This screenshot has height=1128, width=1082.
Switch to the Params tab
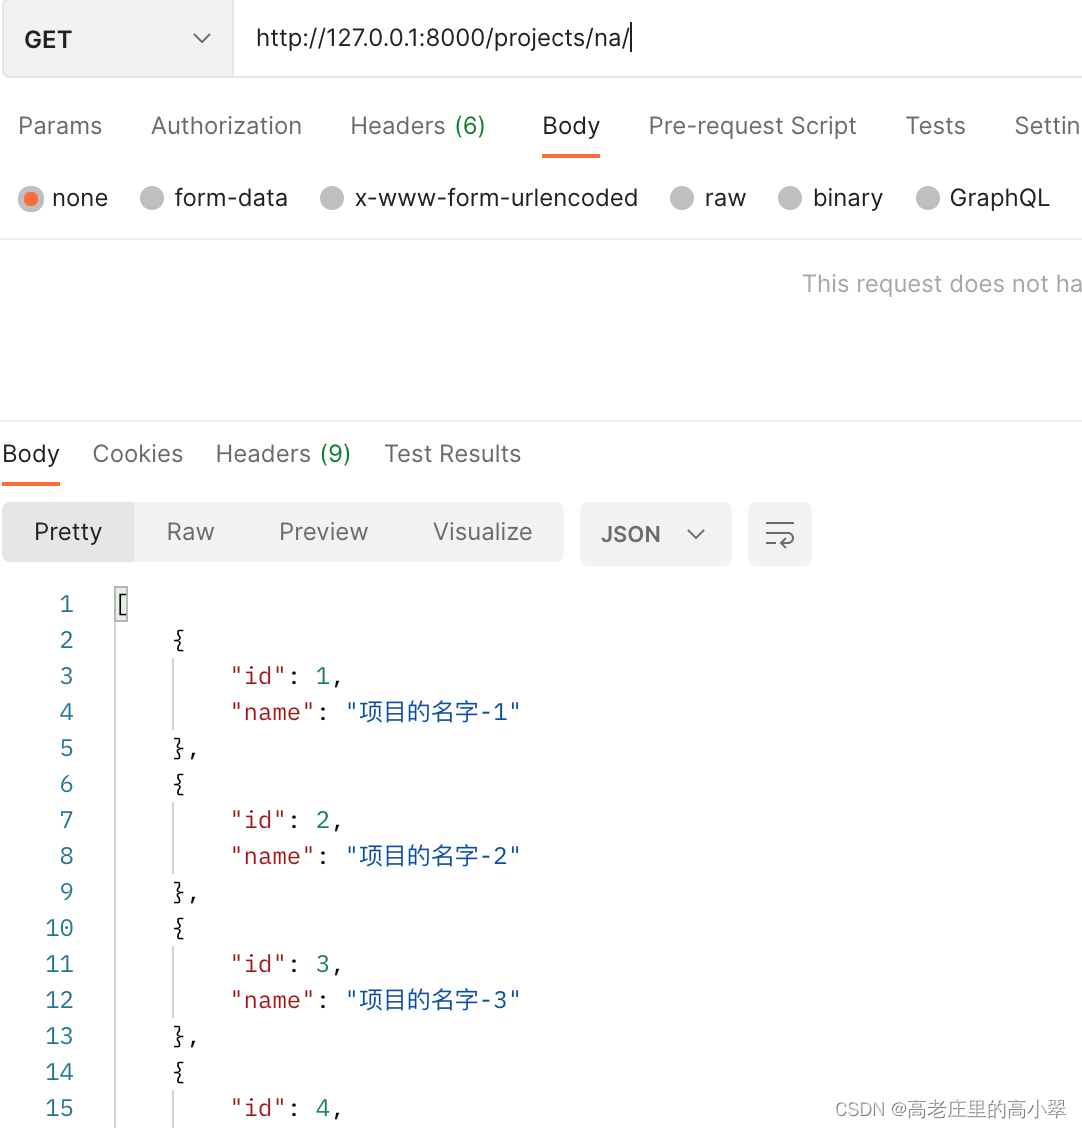click(60, 126)
